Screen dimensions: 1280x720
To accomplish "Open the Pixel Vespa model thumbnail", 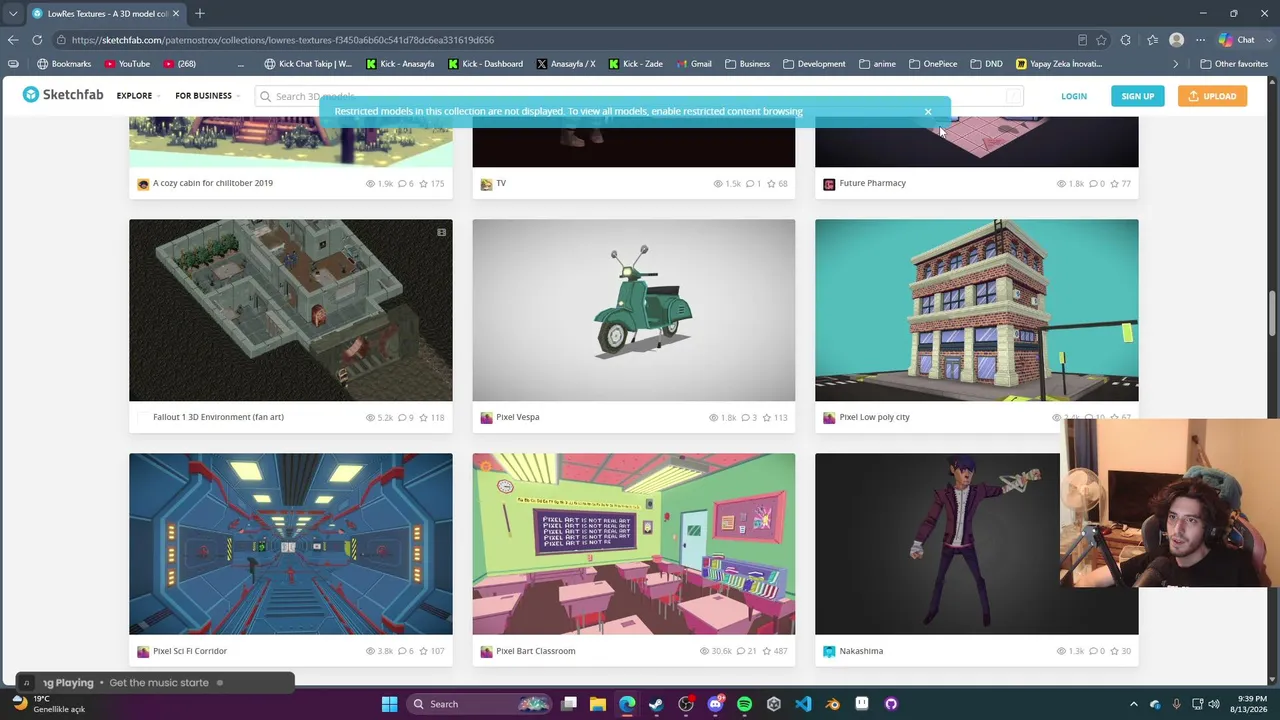I will click(634, 310).
